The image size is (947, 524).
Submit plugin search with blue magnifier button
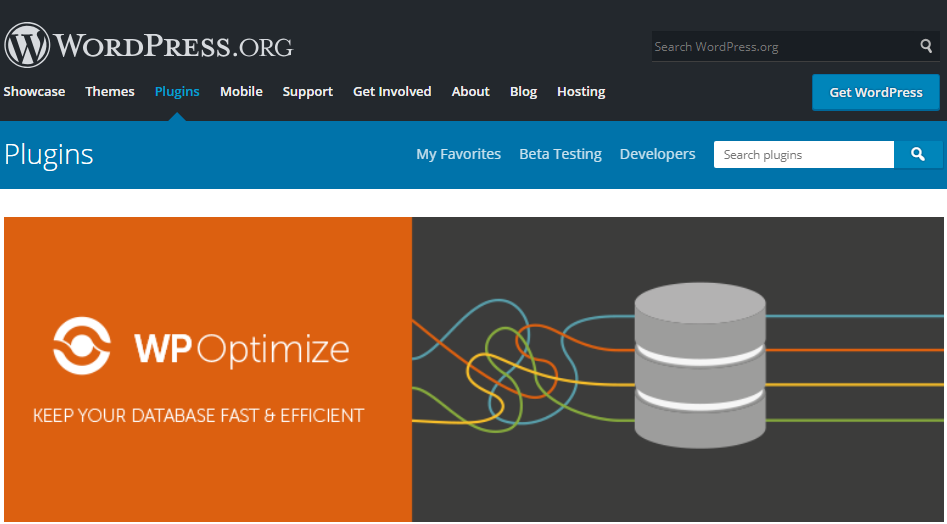[x=918, y=155]
